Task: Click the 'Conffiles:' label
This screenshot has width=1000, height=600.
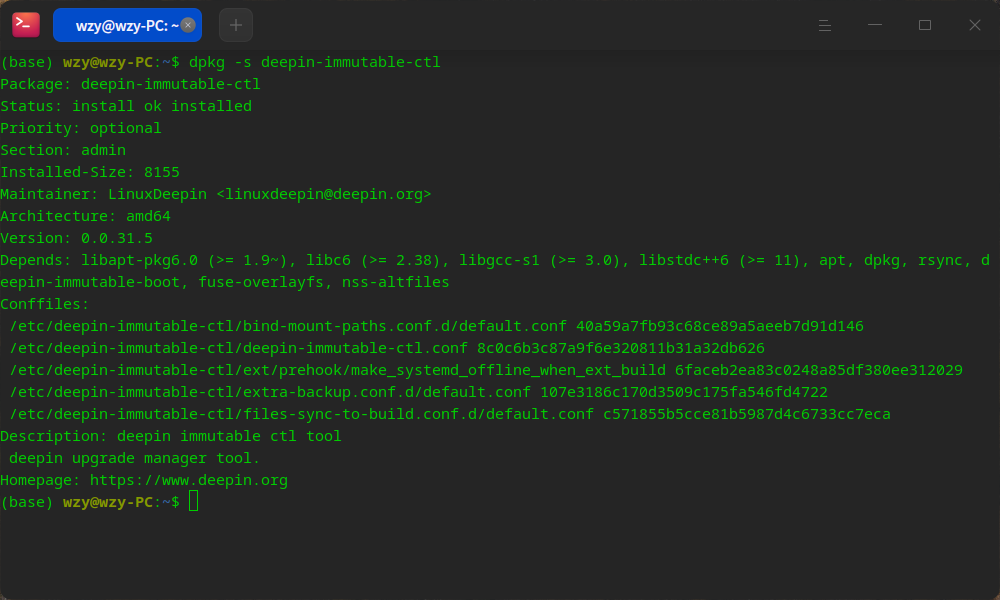Action: [x=45, y=304]
